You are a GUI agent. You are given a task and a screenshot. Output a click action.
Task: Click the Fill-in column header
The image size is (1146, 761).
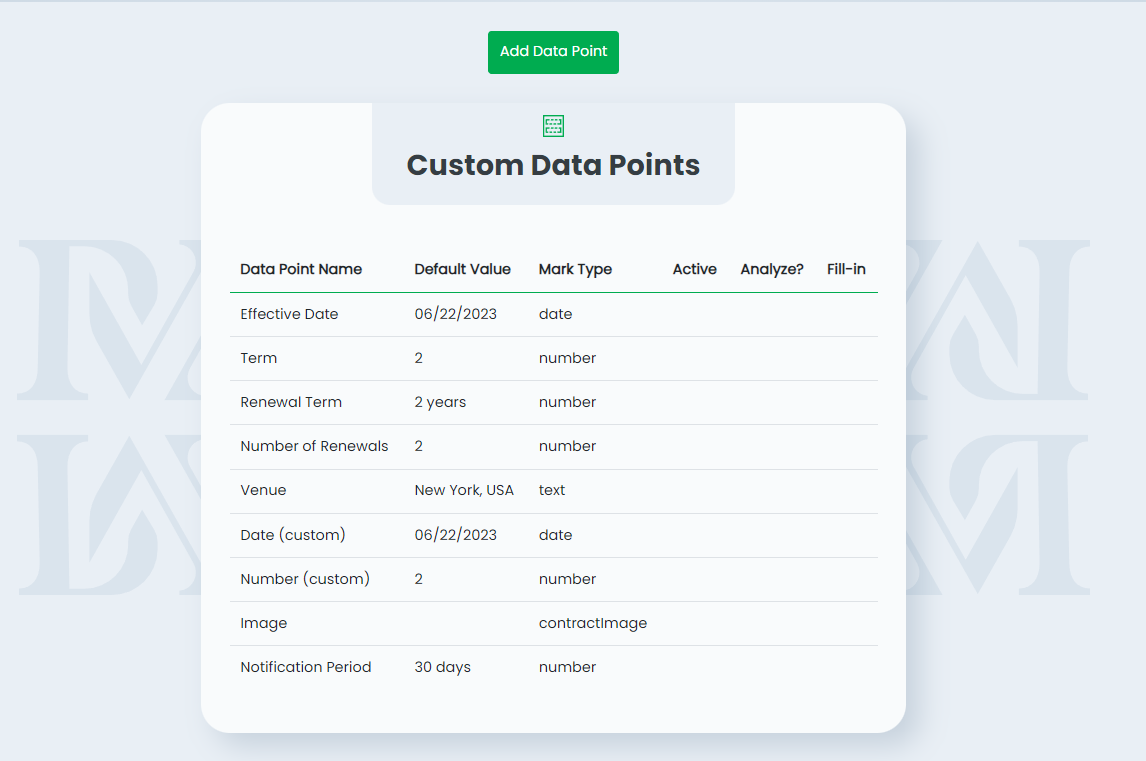(x=846, y=269)
